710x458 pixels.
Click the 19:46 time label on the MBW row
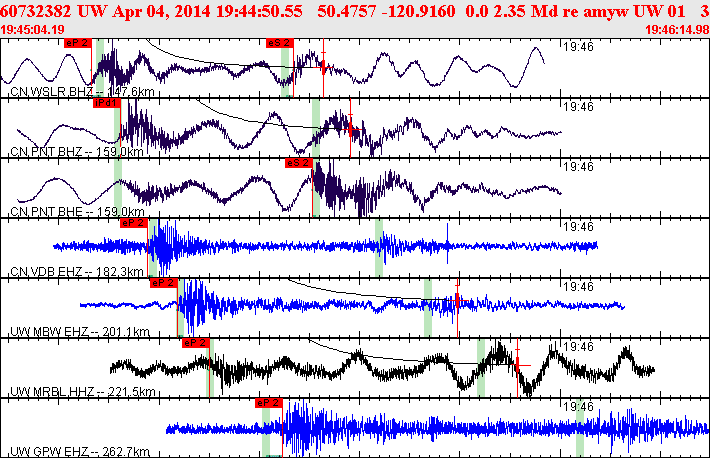click(578, 287)
